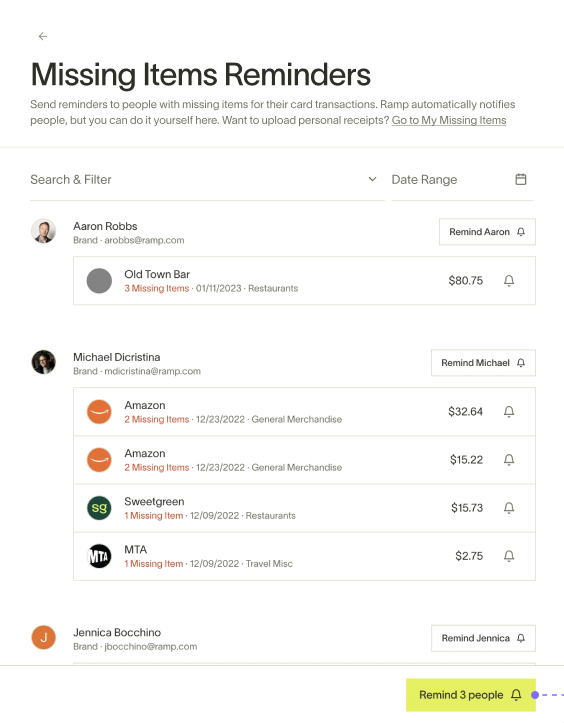This screenshot has width=564, height=723.
Task: Click Jennica Bocchino's orange J avatar
Action: coord(43,637)
